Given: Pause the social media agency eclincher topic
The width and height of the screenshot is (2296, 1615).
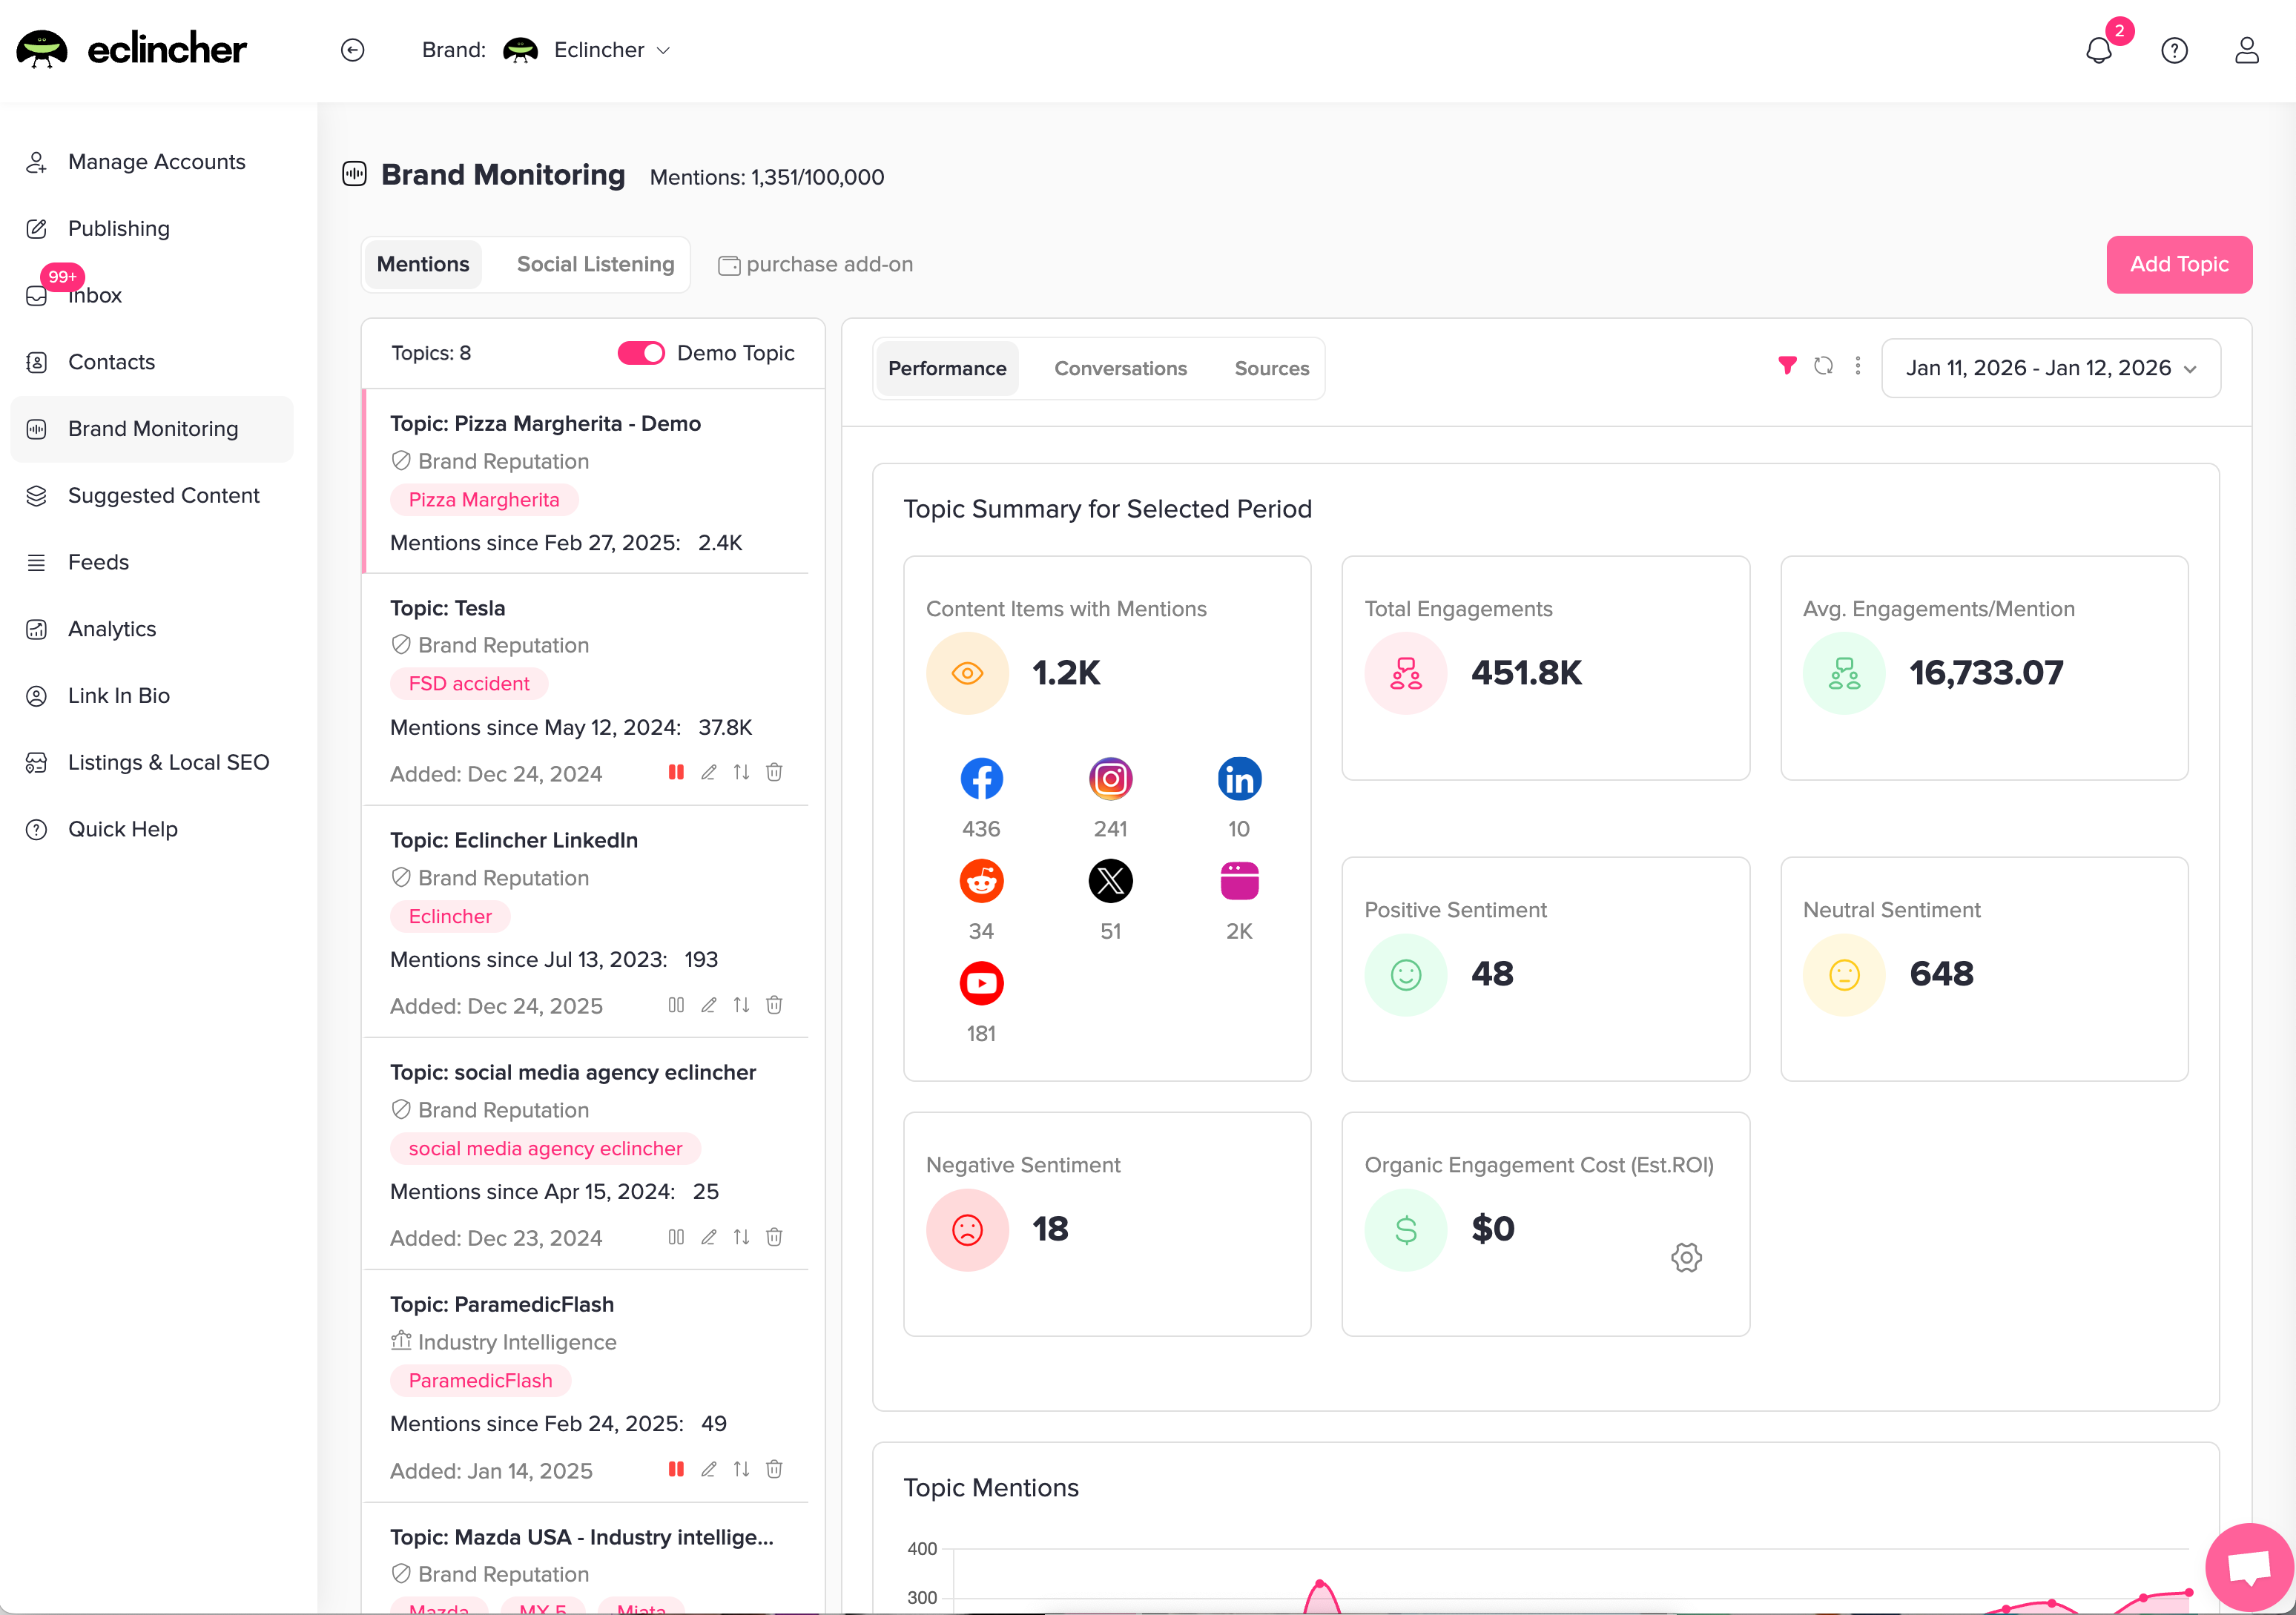Looking at the screenshot, I should tap(676, 1237).
